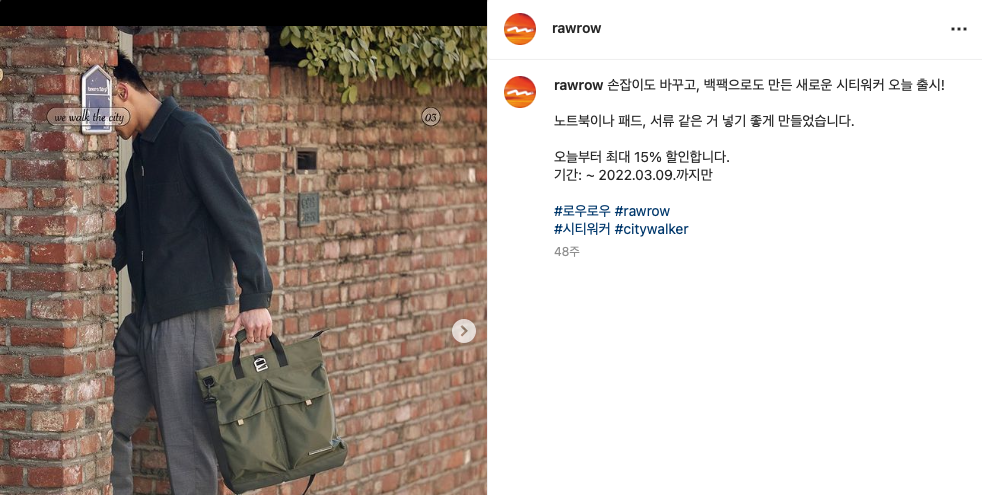Image resolution: width=982 pixels, height=495 pixels.
Task: Click the bold rawrow username starting the caption
Action: [x=578, y=85]
